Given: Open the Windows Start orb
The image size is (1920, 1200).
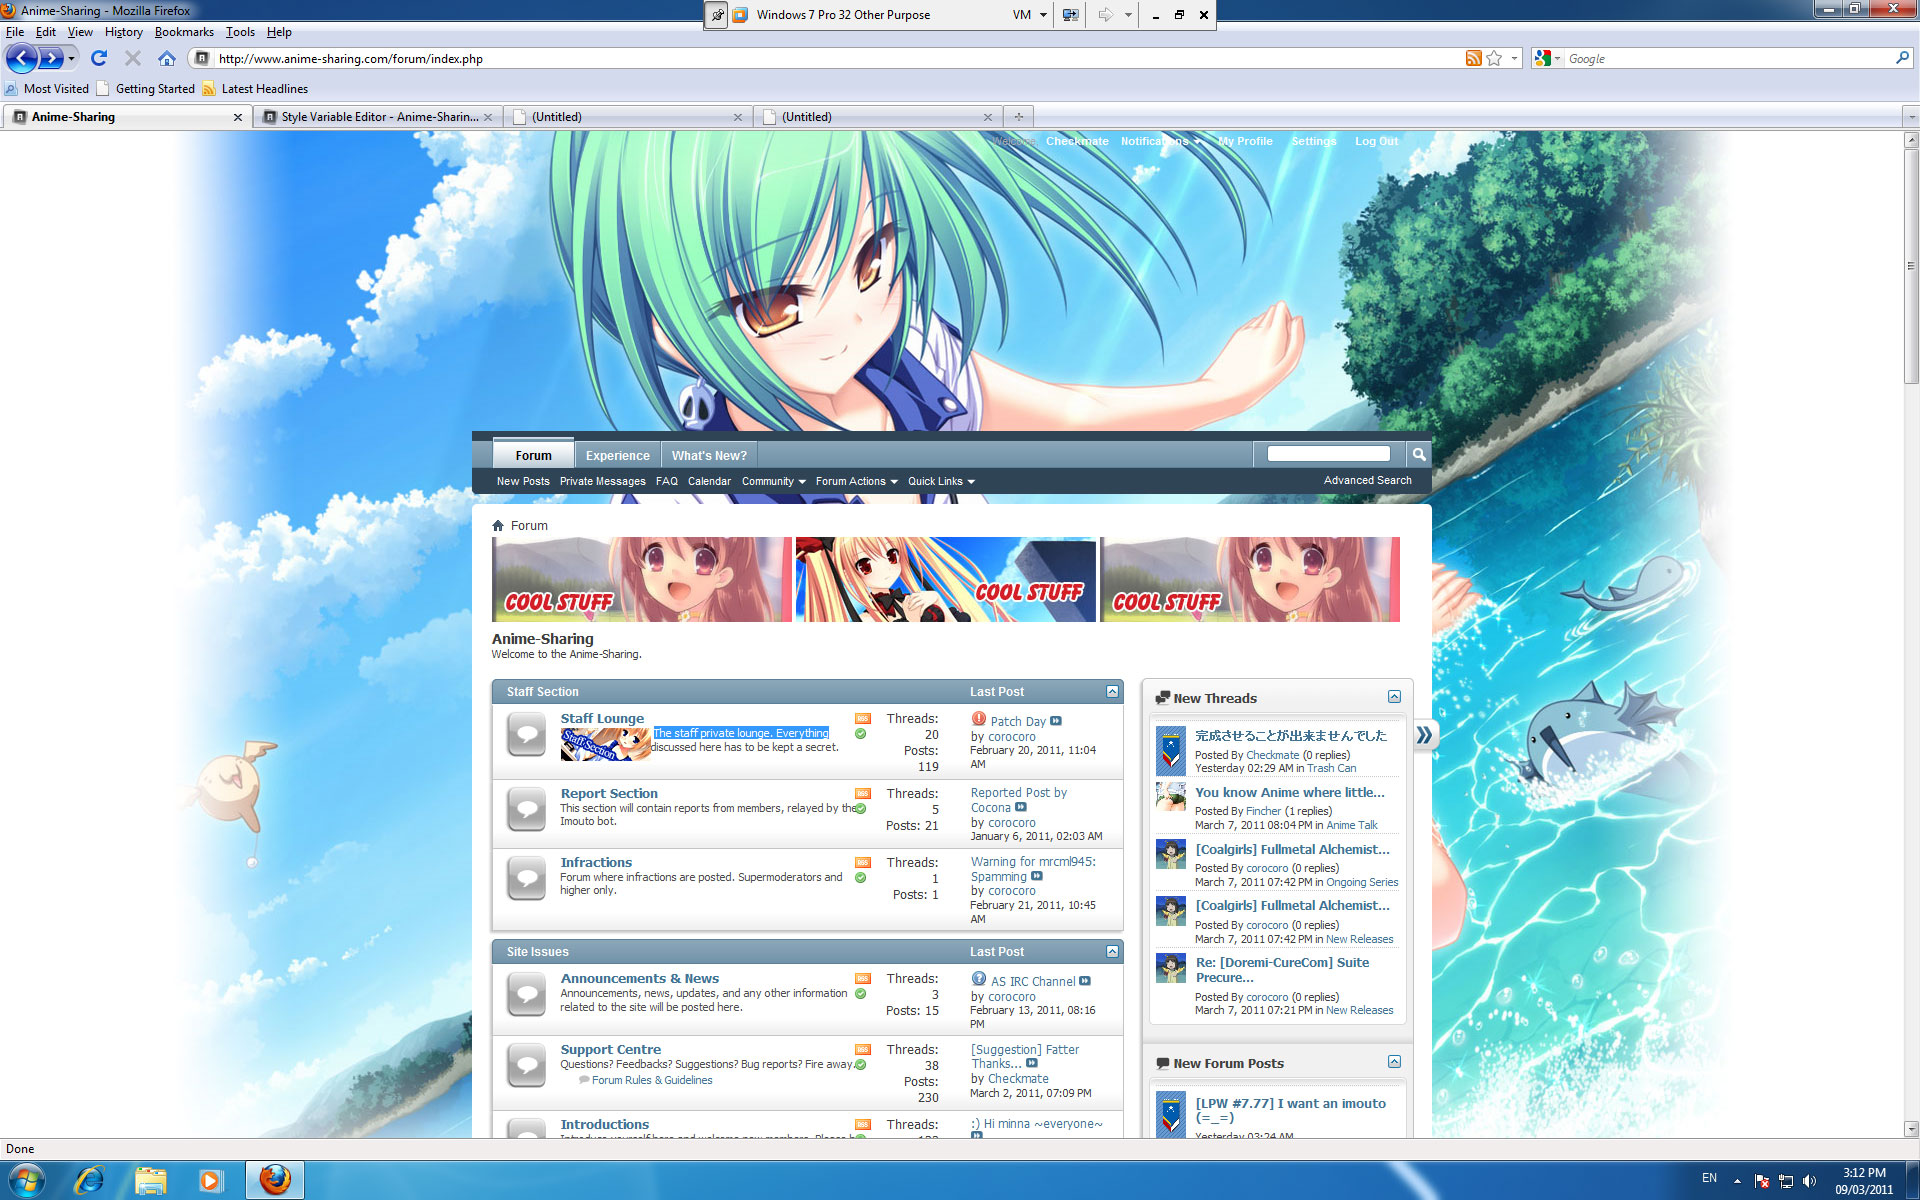Looking at the screenshot, I should click(x=26, y=1181).
